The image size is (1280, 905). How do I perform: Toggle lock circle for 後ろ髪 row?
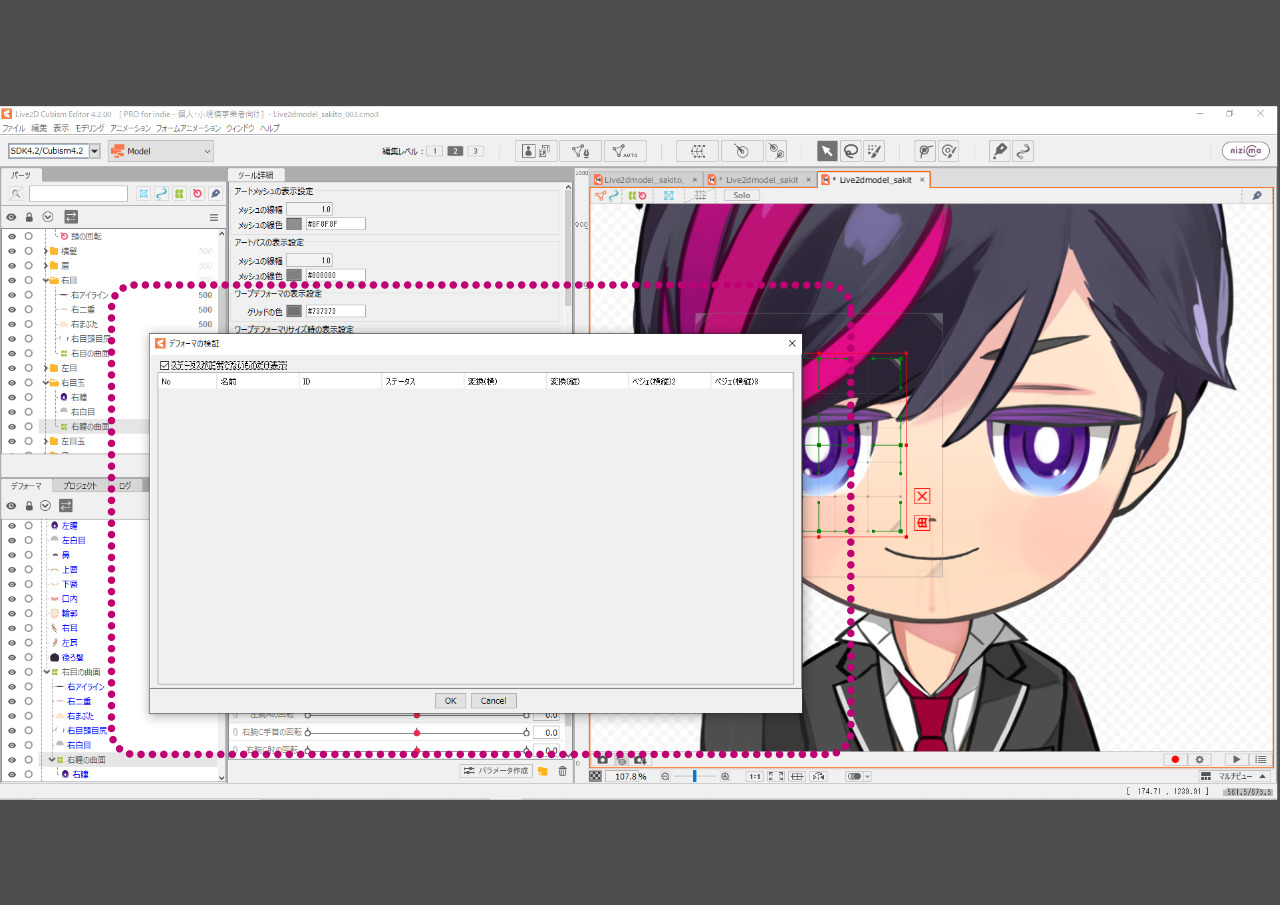(x=29, y=657)
